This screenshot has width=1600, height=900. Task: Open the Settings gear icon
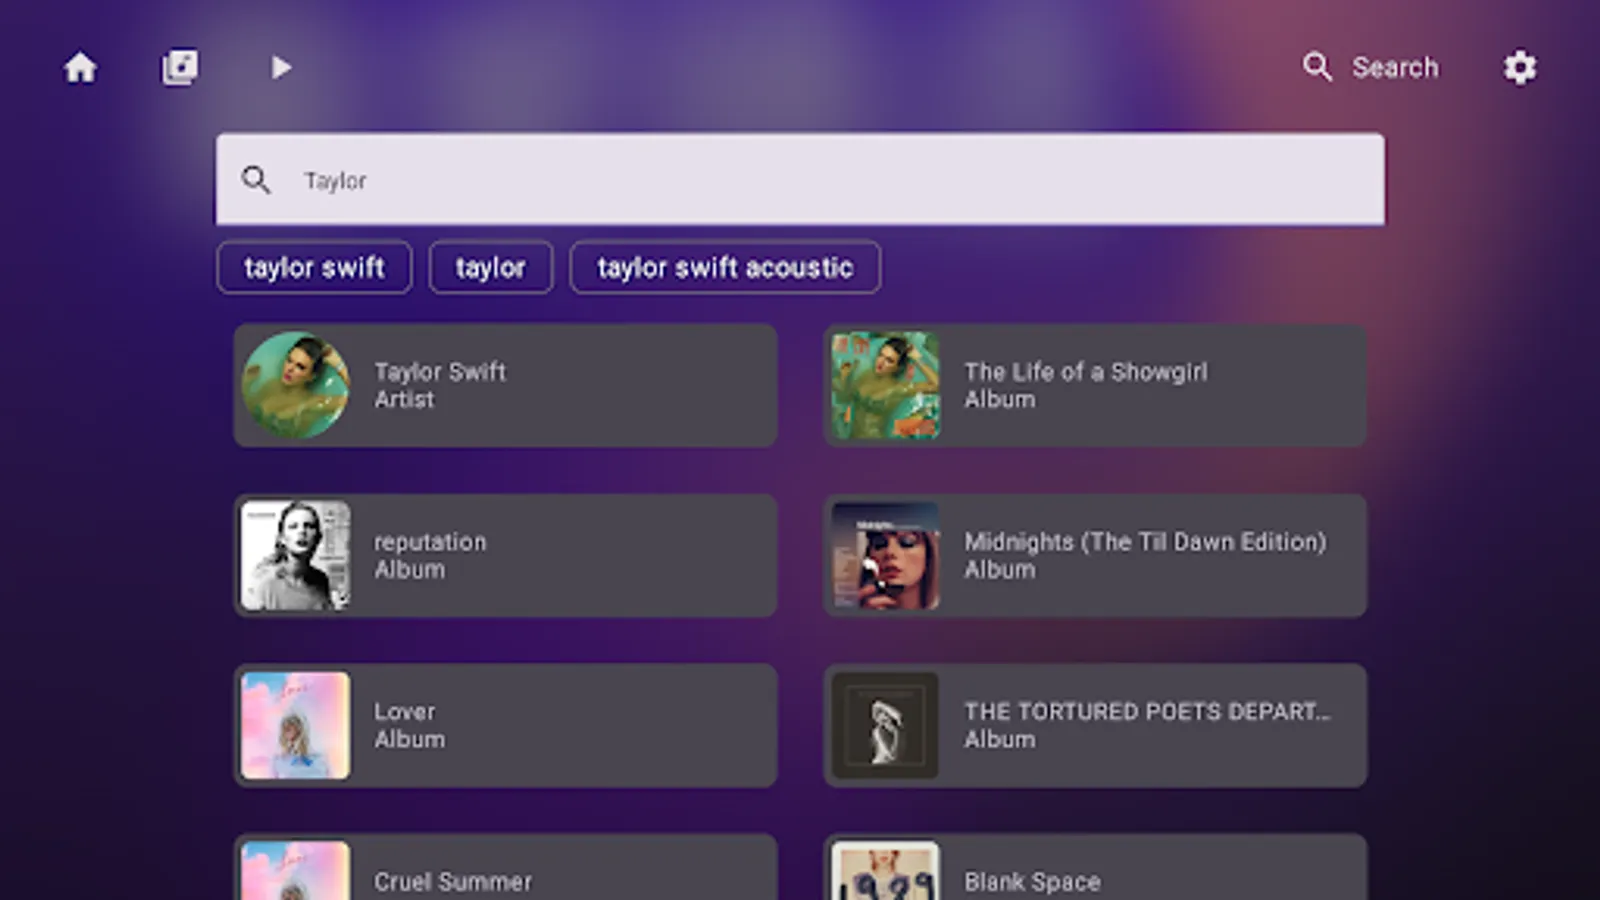pyautogui.click(x=1520, y=67)
